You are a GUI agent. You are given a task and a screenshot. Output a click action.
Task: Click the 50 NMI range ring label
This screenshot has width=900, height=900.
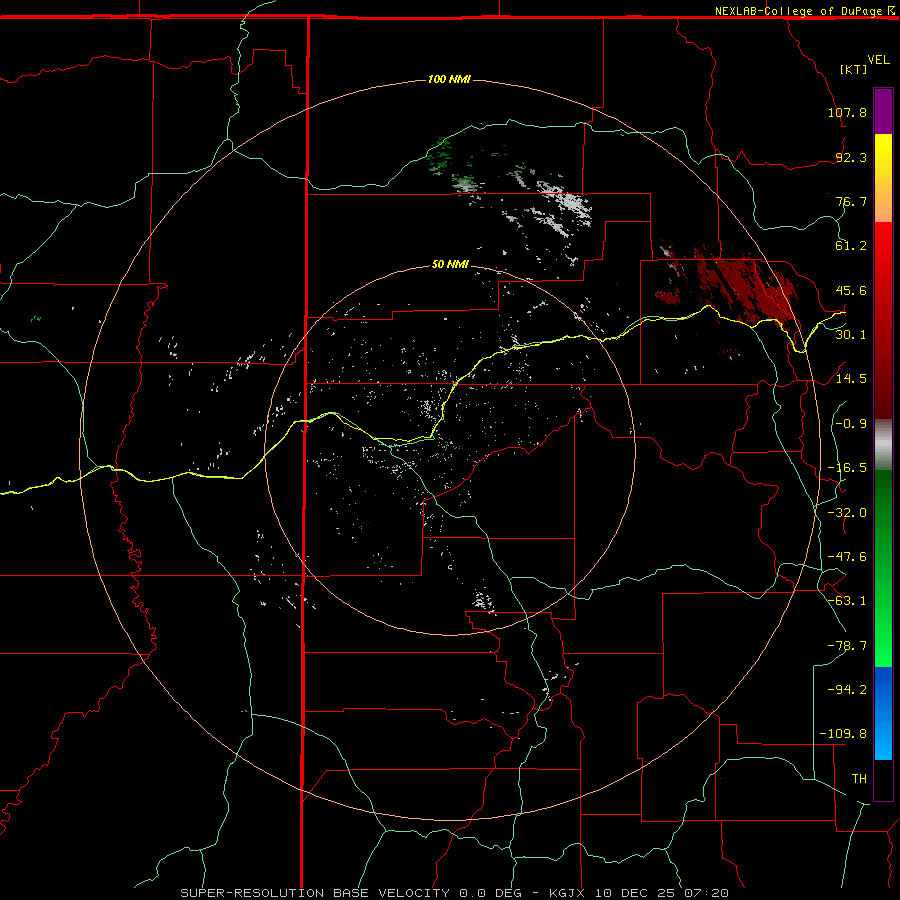[451, 265]
